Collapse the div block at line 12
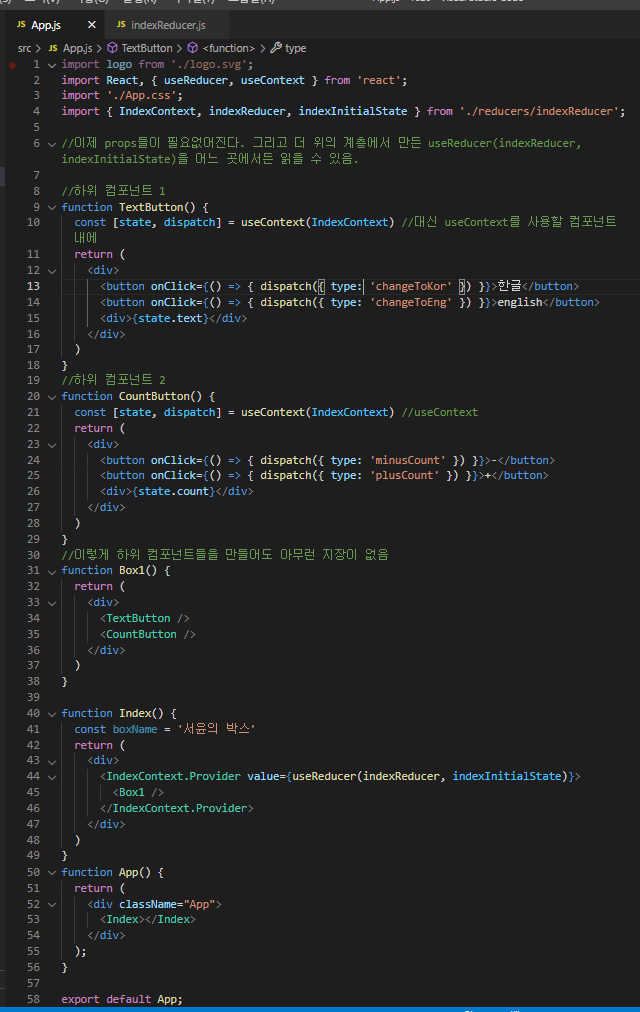This screenshot has height=1012, width=640. (52, 270)
